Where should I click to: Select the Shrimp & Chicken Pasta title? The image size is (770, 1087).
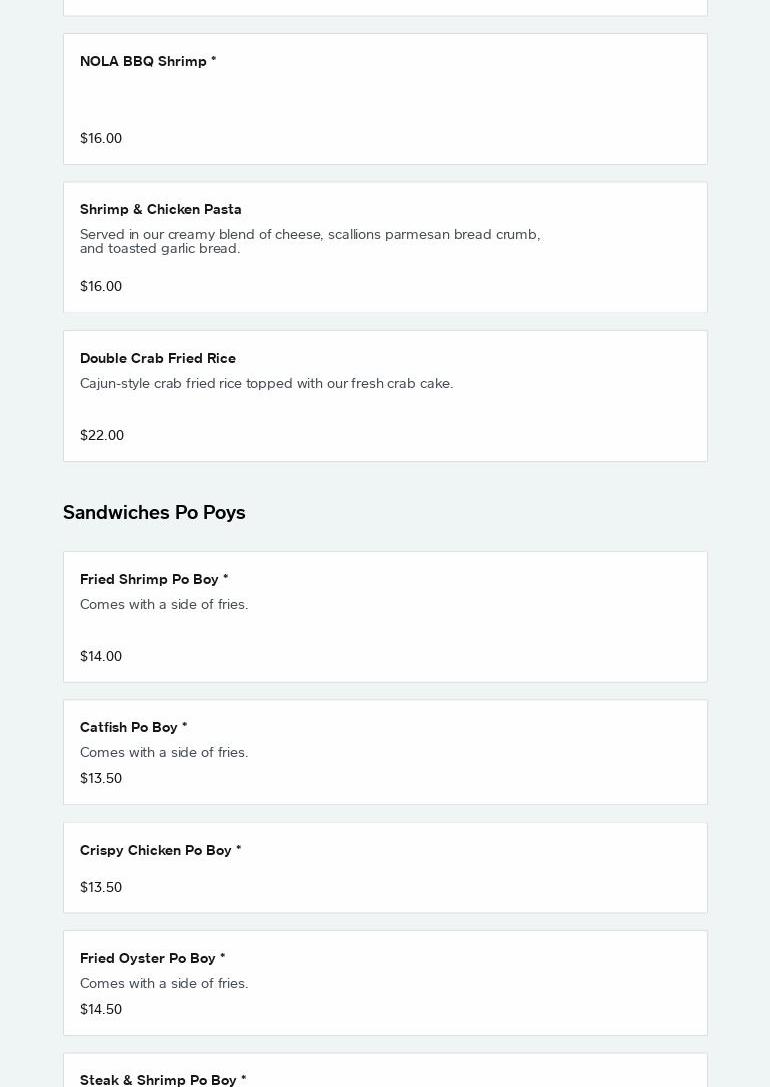pyautogui.click(x=161, y=209)
